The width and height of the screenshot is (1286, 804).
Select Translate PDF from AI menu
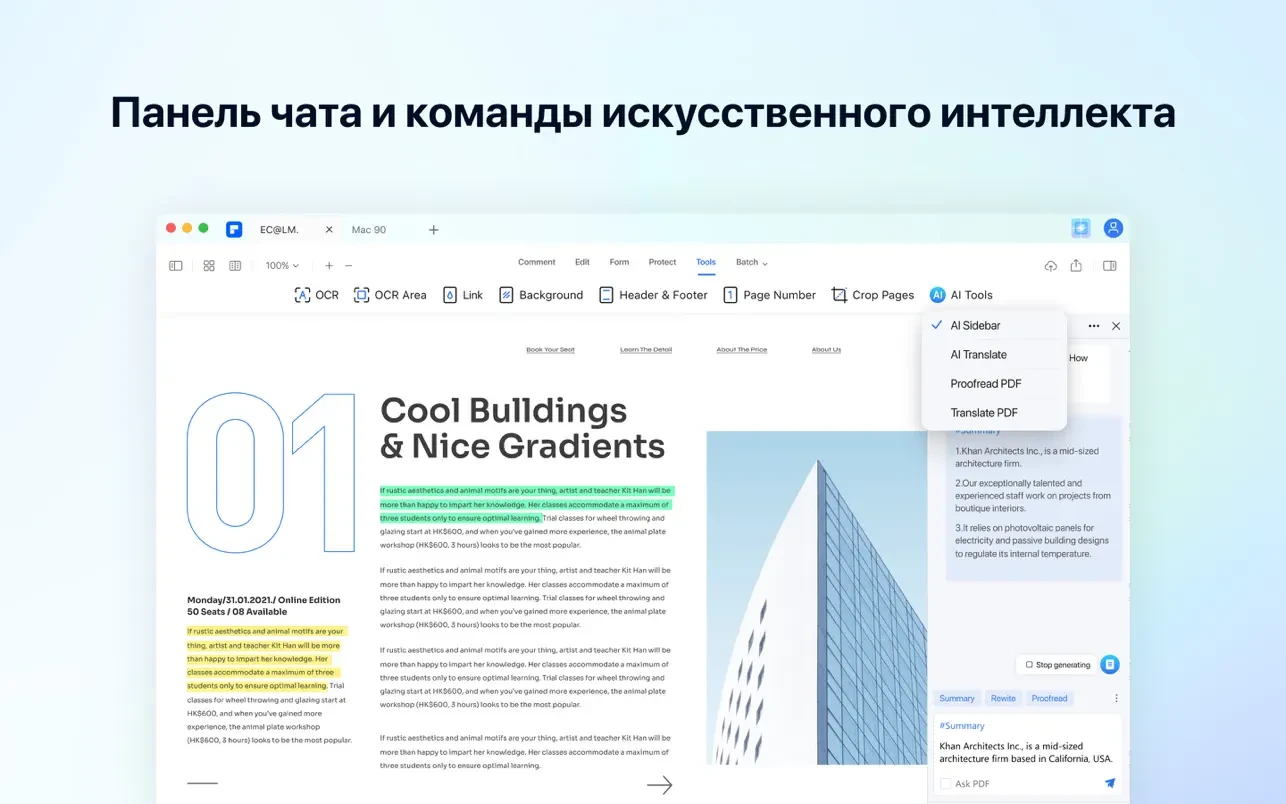(985, 412)
